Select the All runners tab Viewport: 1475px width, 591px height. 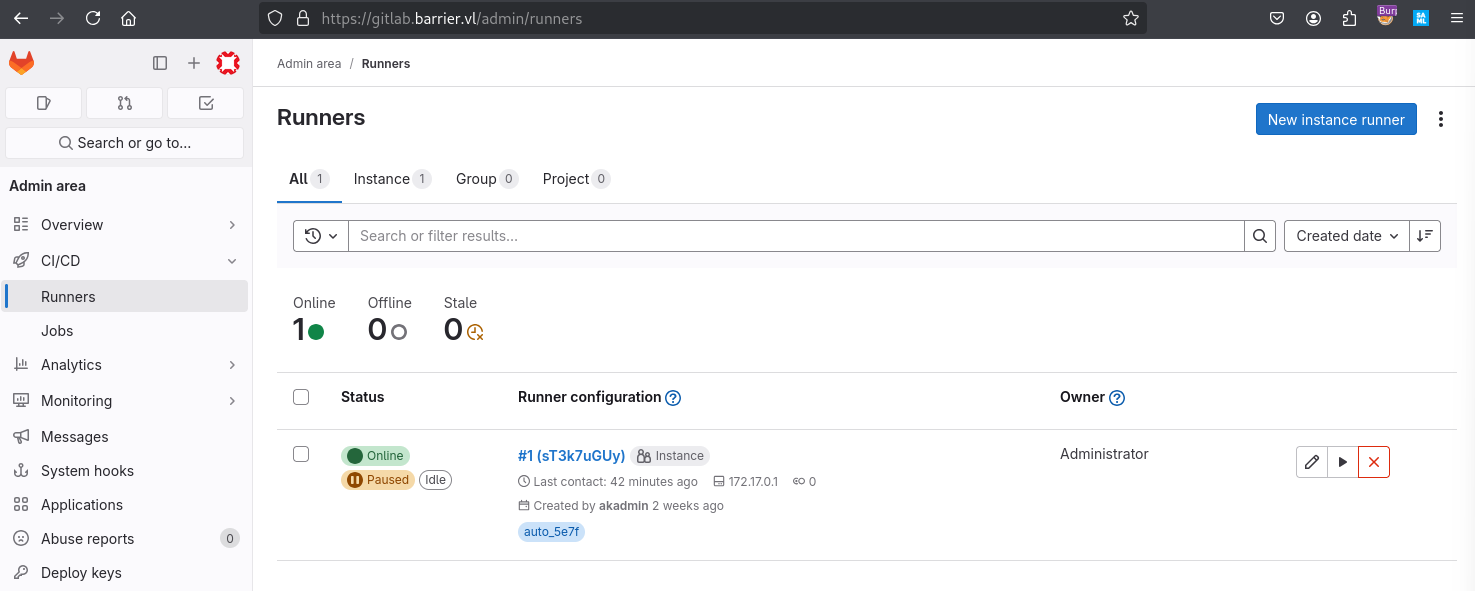(309, 179)
